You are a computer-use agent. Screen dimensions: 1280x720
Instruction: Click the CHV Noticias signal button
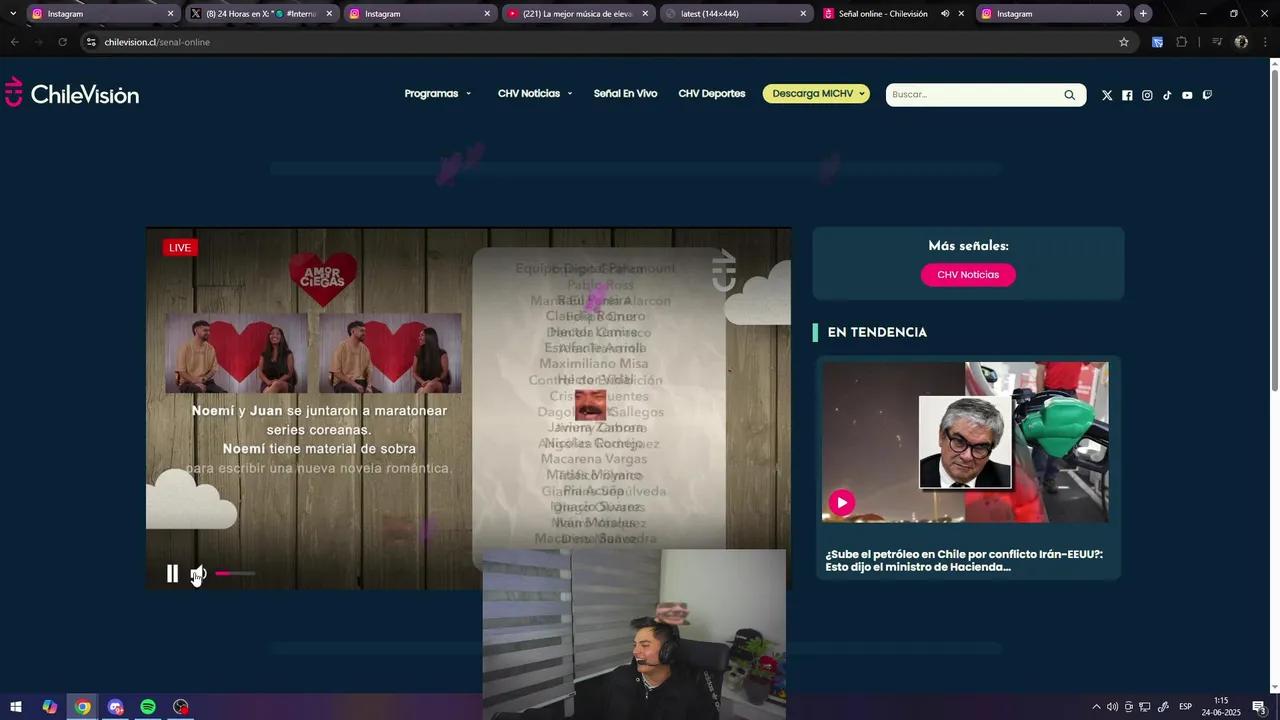coord(968,275)
